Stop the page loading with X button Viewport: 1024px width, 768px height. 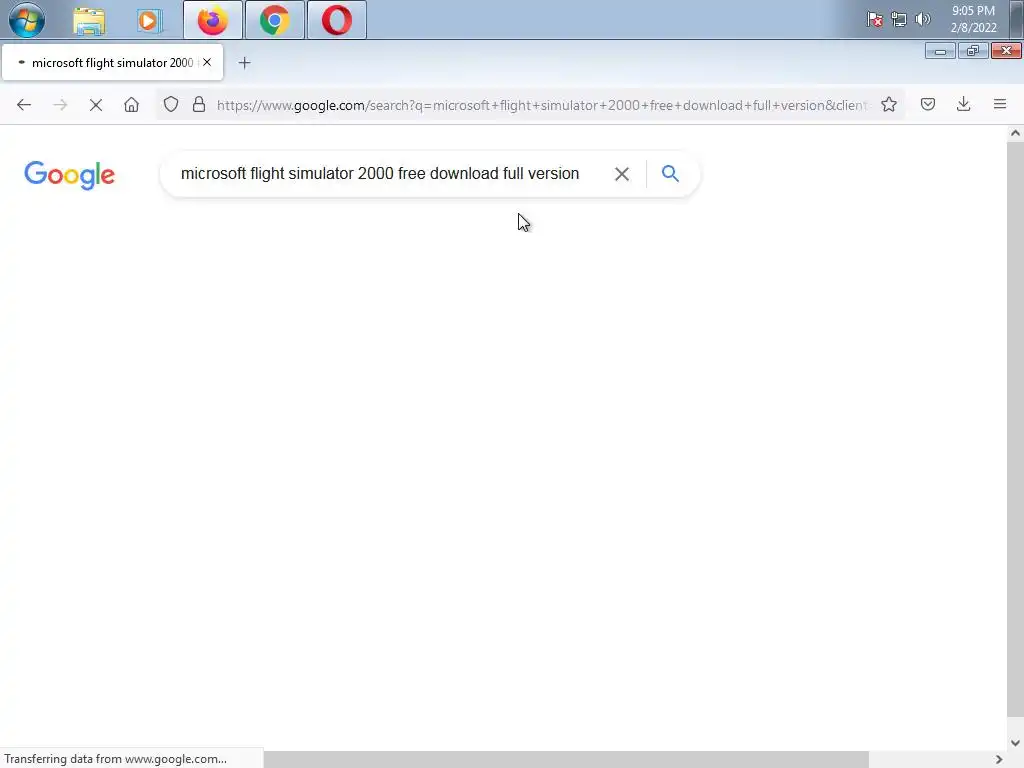(96, 104)
